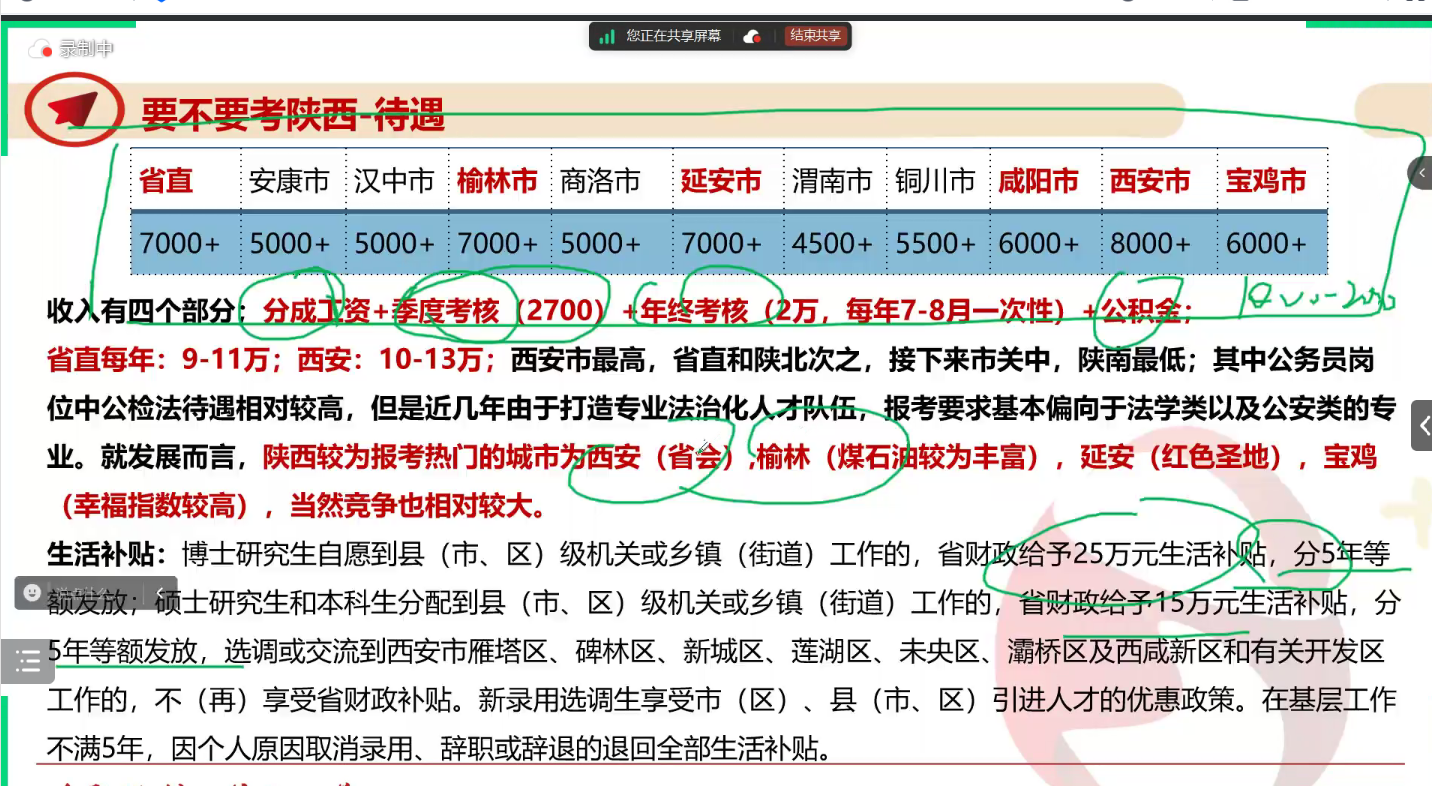Open the list outline icon on the left edge

coord(28,660)
